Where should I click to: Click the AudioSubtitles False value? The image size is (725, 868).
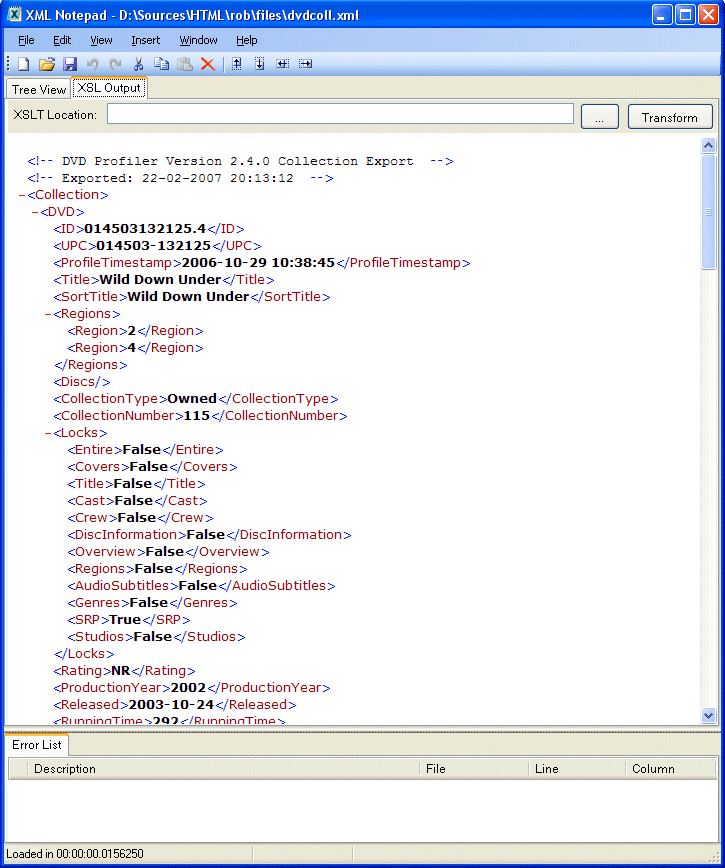[x=198, y=586]
